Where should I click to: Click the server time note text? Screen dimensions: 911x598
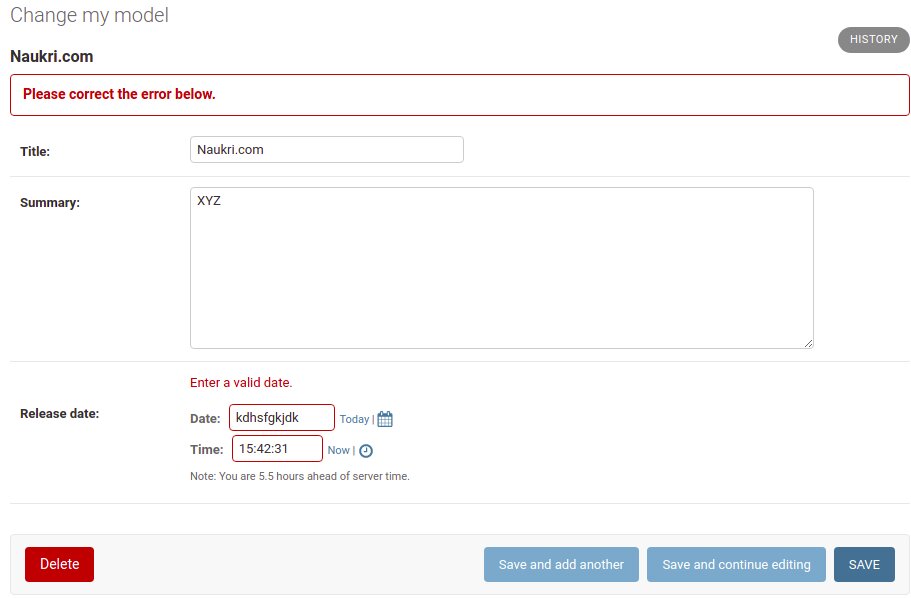[x=300, y=476]
